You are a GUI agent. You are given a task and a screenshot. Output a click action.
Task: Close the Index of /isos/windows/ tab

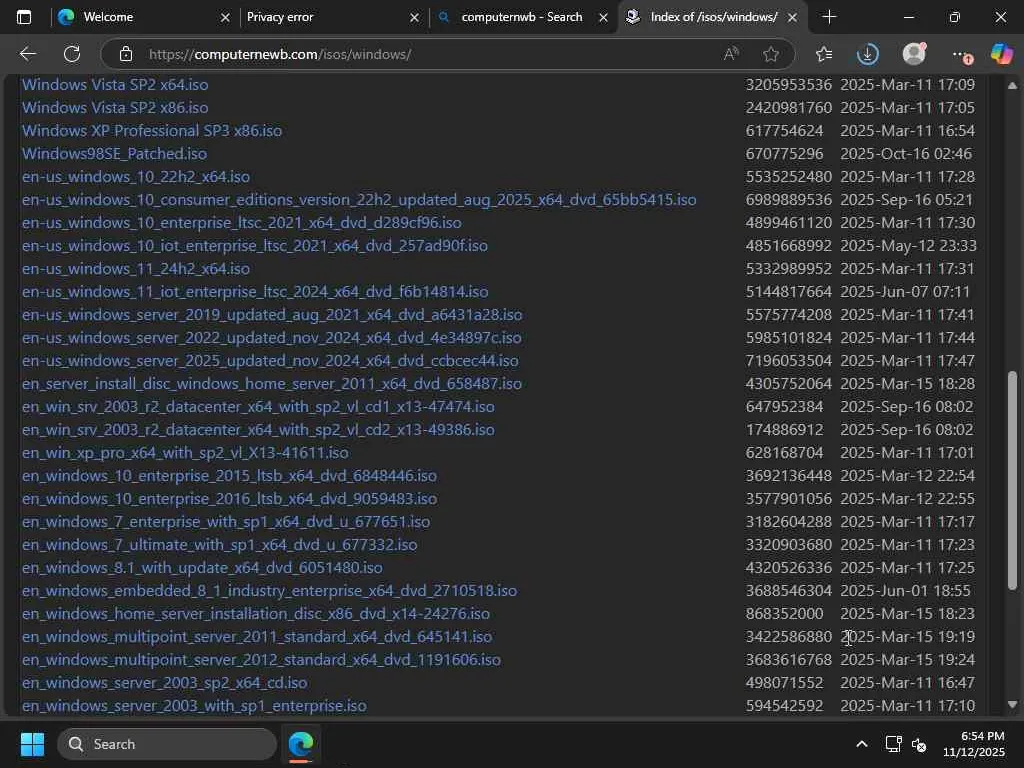[x=792, y=18]
